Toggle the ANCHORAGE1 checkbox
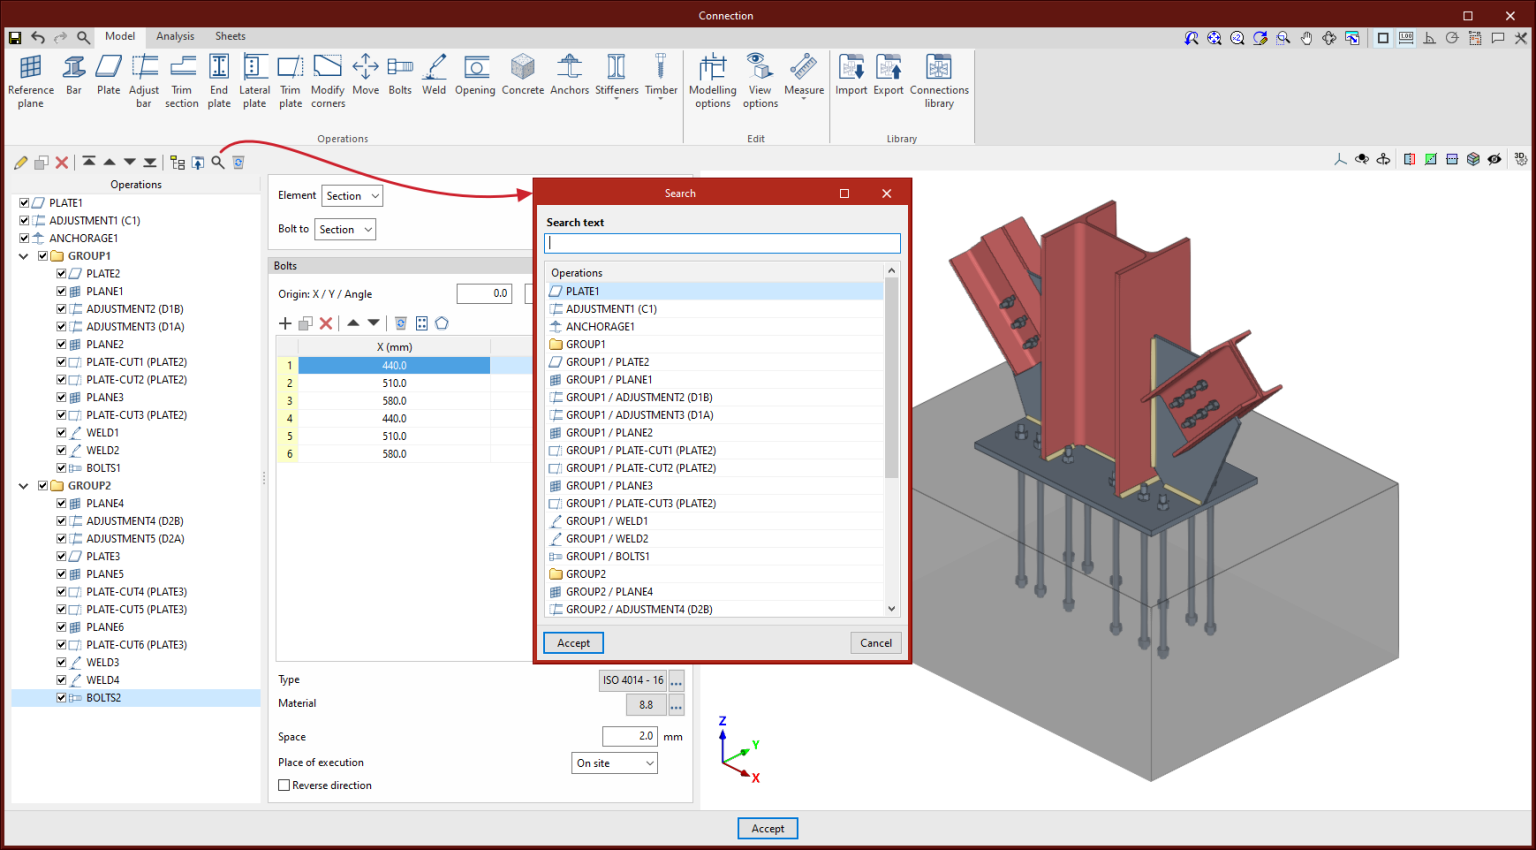This screenshot has width=1536, height=850. coord(24,238)
